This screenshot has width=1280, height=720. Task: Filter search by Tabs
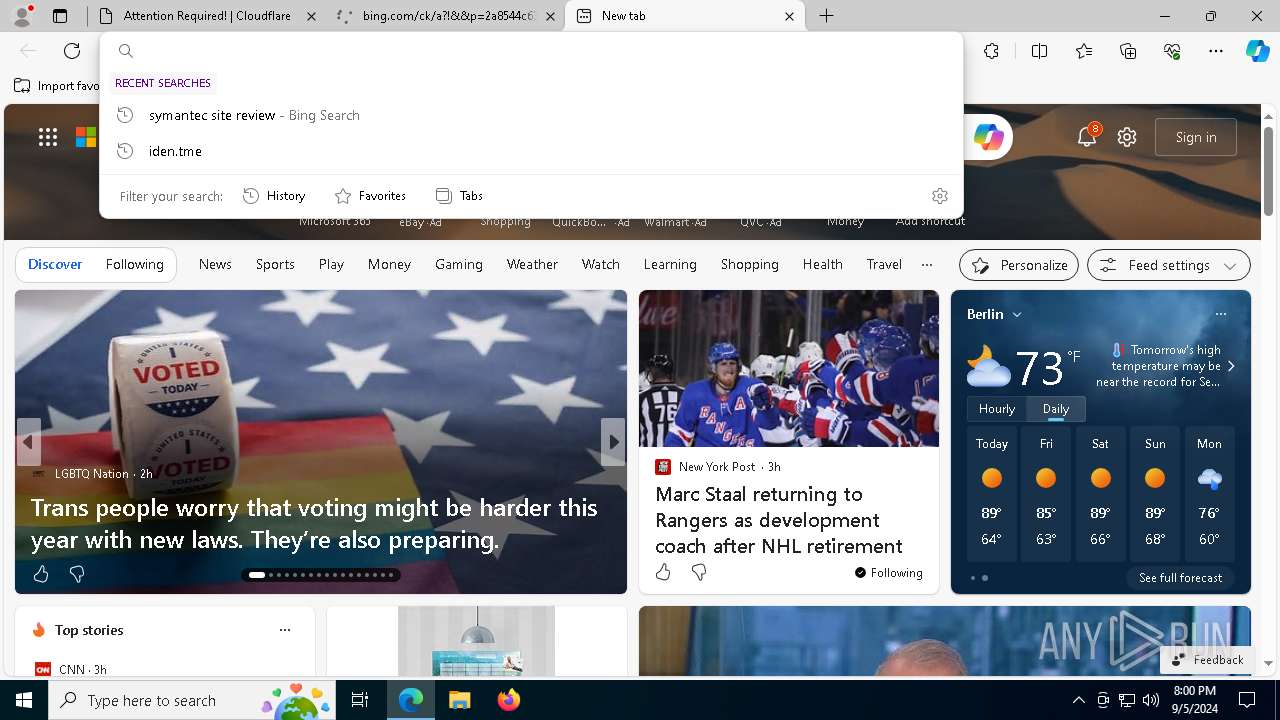pyautogui.click(x=459, y=196)
